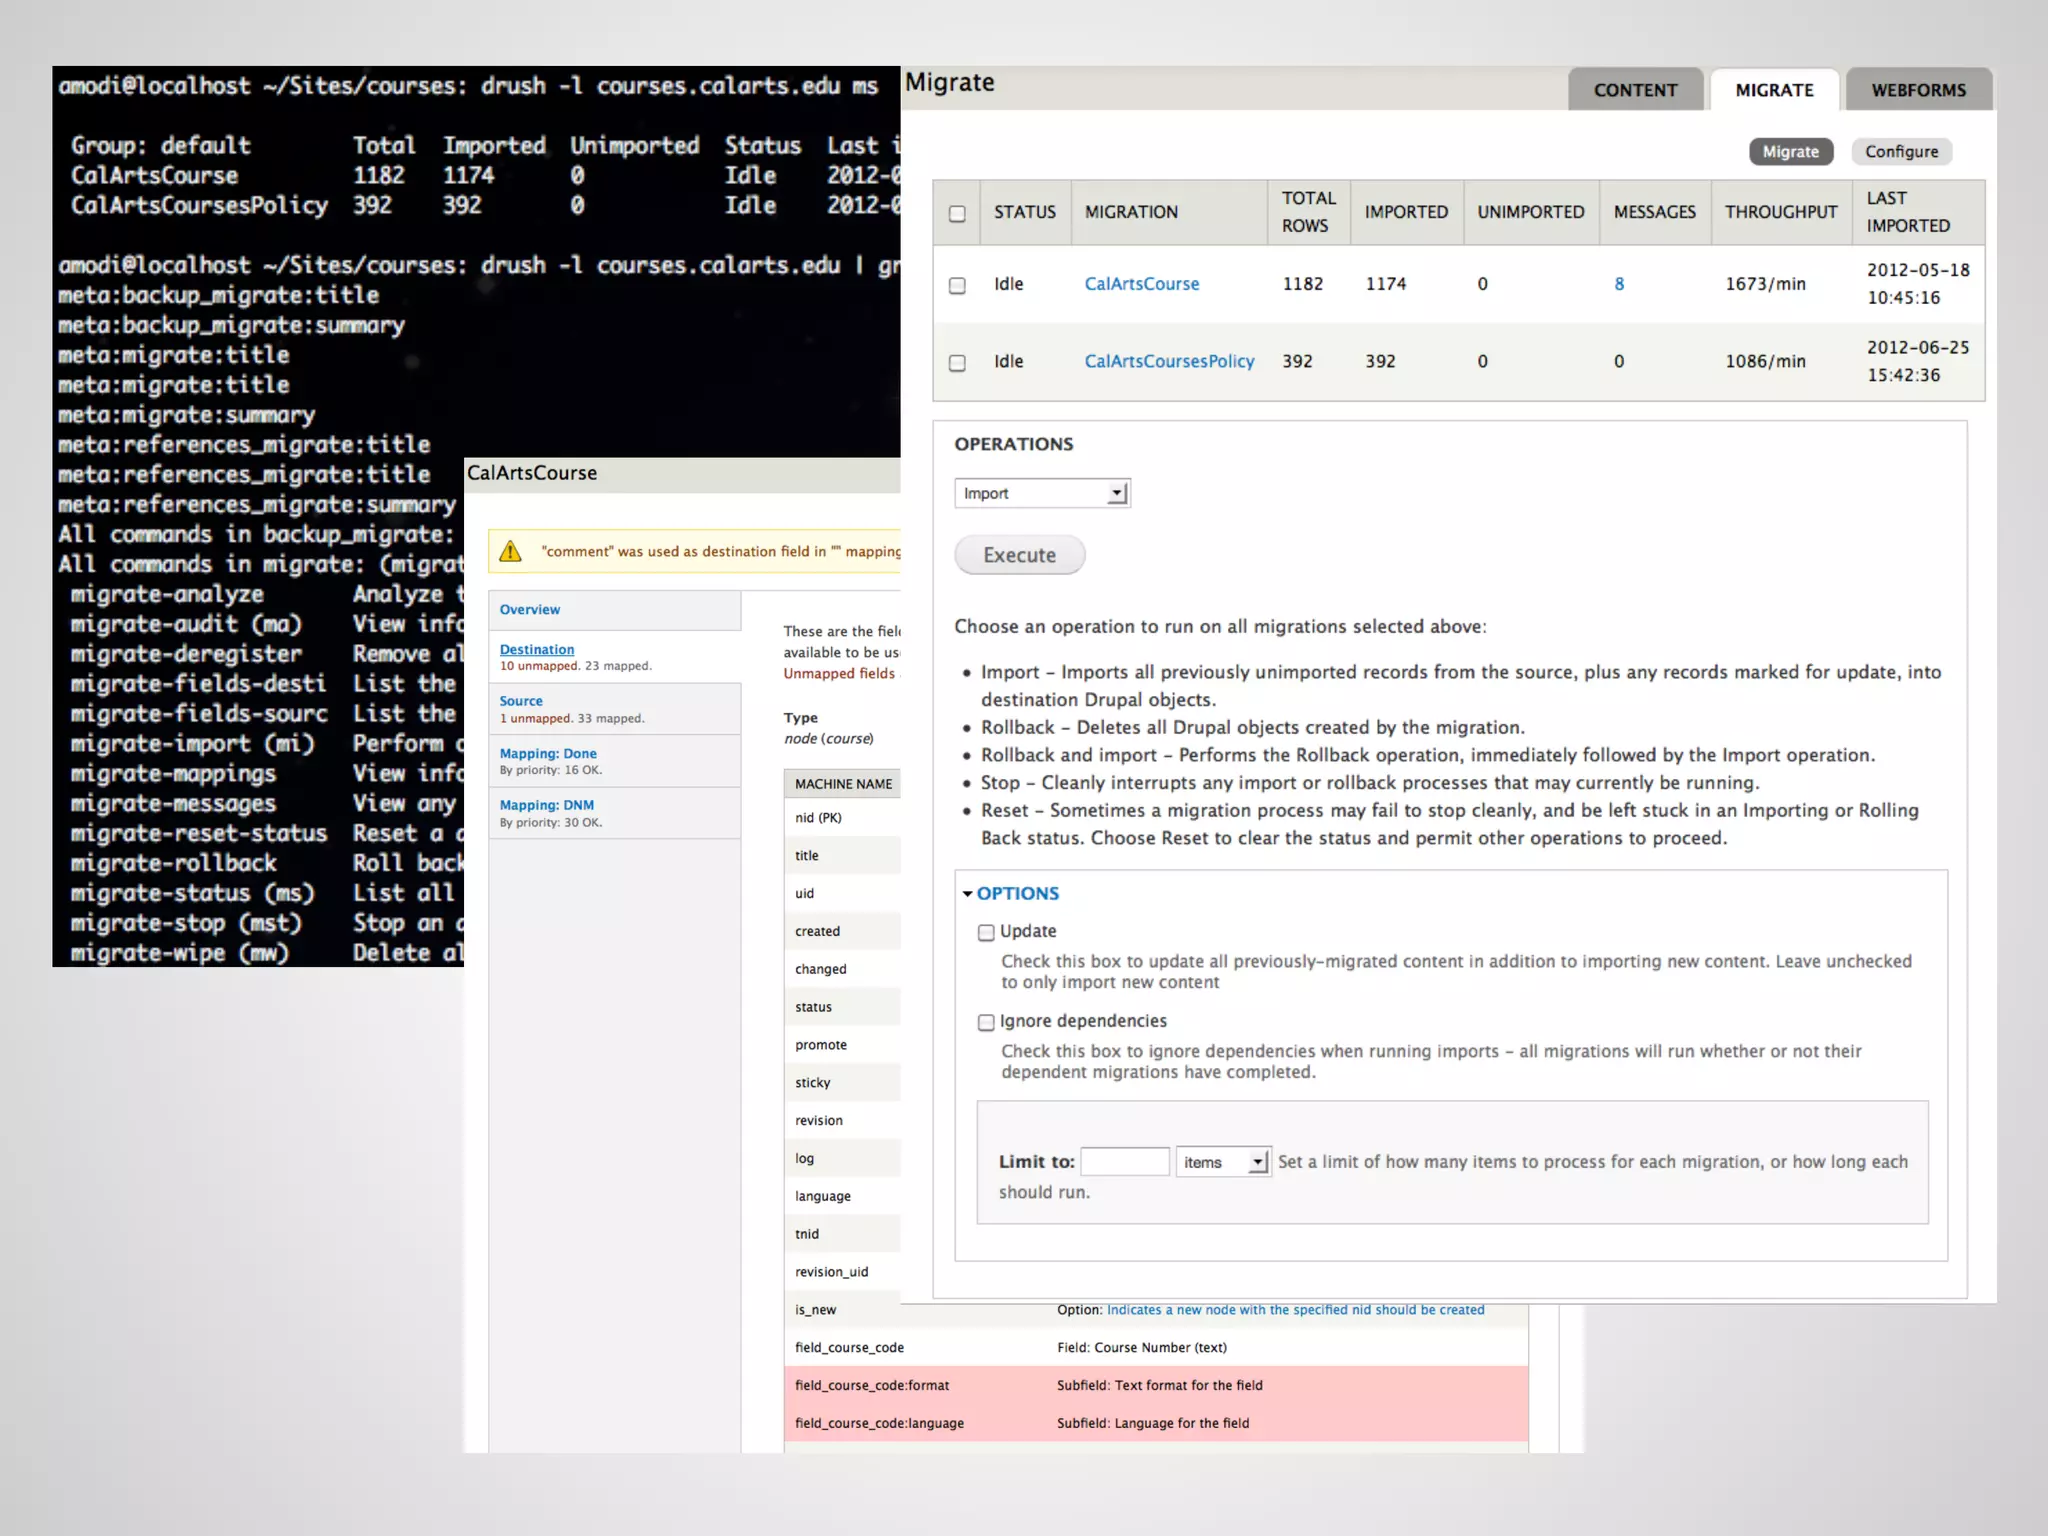Click the warning triangle icon
This screenshot has height=1536, width=2048.
(x=510, y=551)
